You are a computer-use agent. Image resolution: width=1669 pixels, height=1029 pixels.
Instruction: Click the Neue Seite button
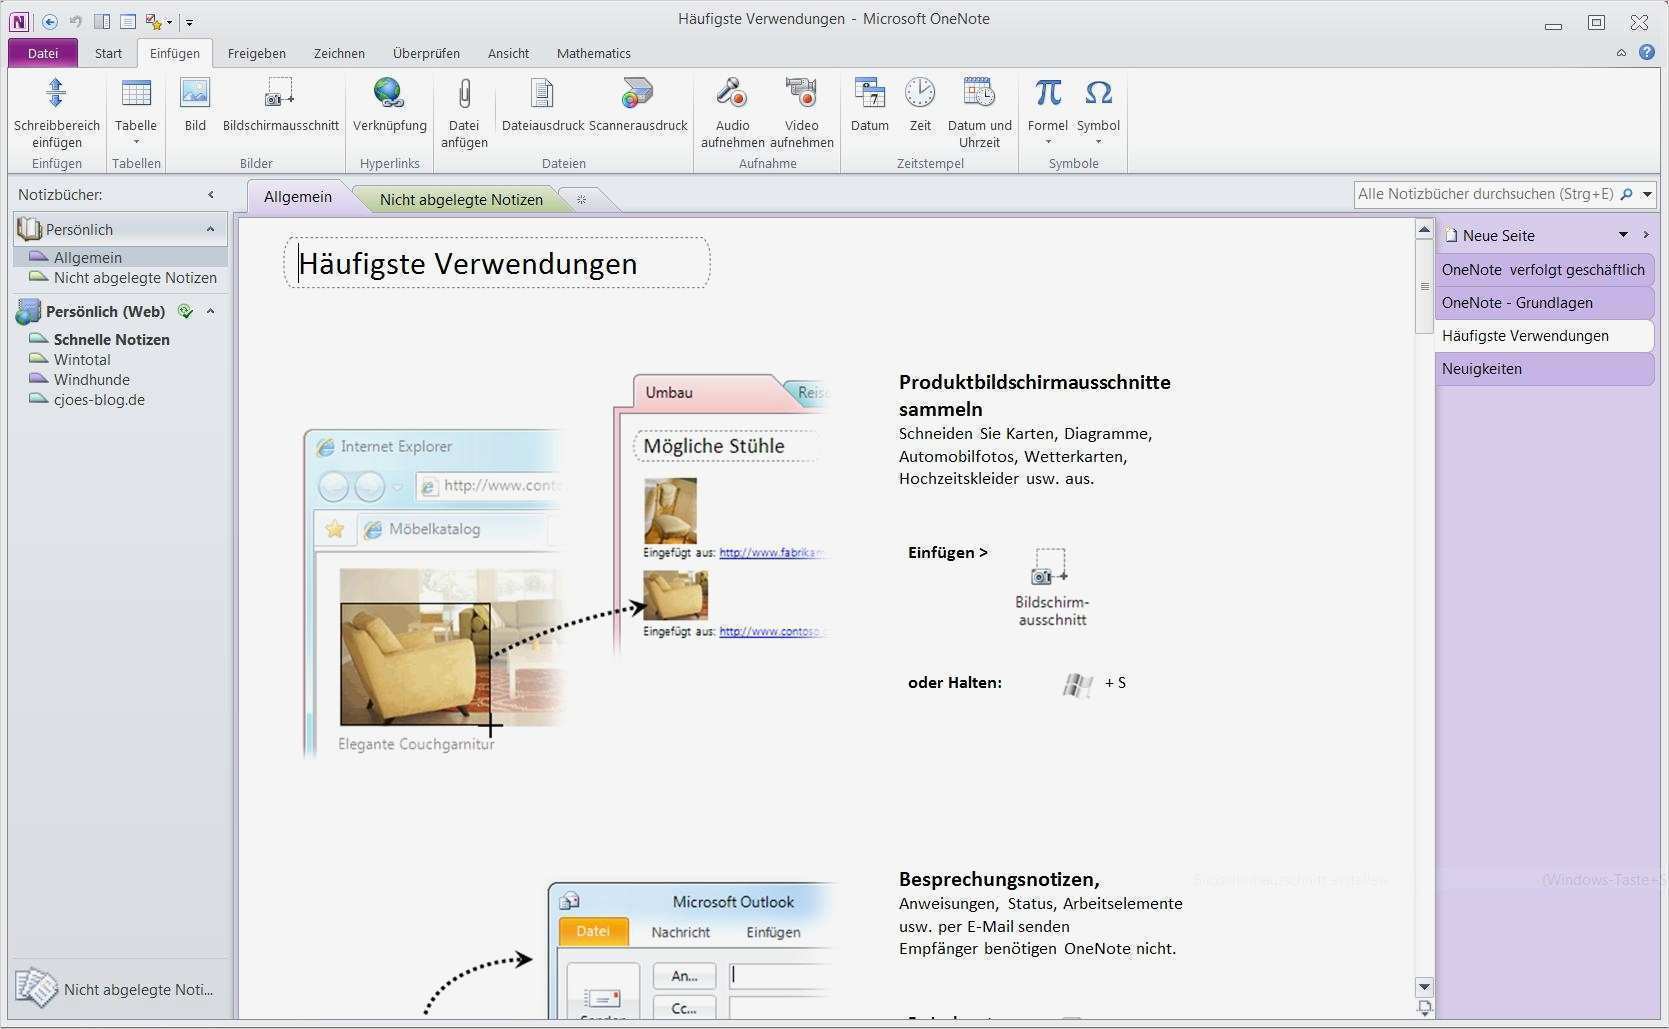[1490, 235]
